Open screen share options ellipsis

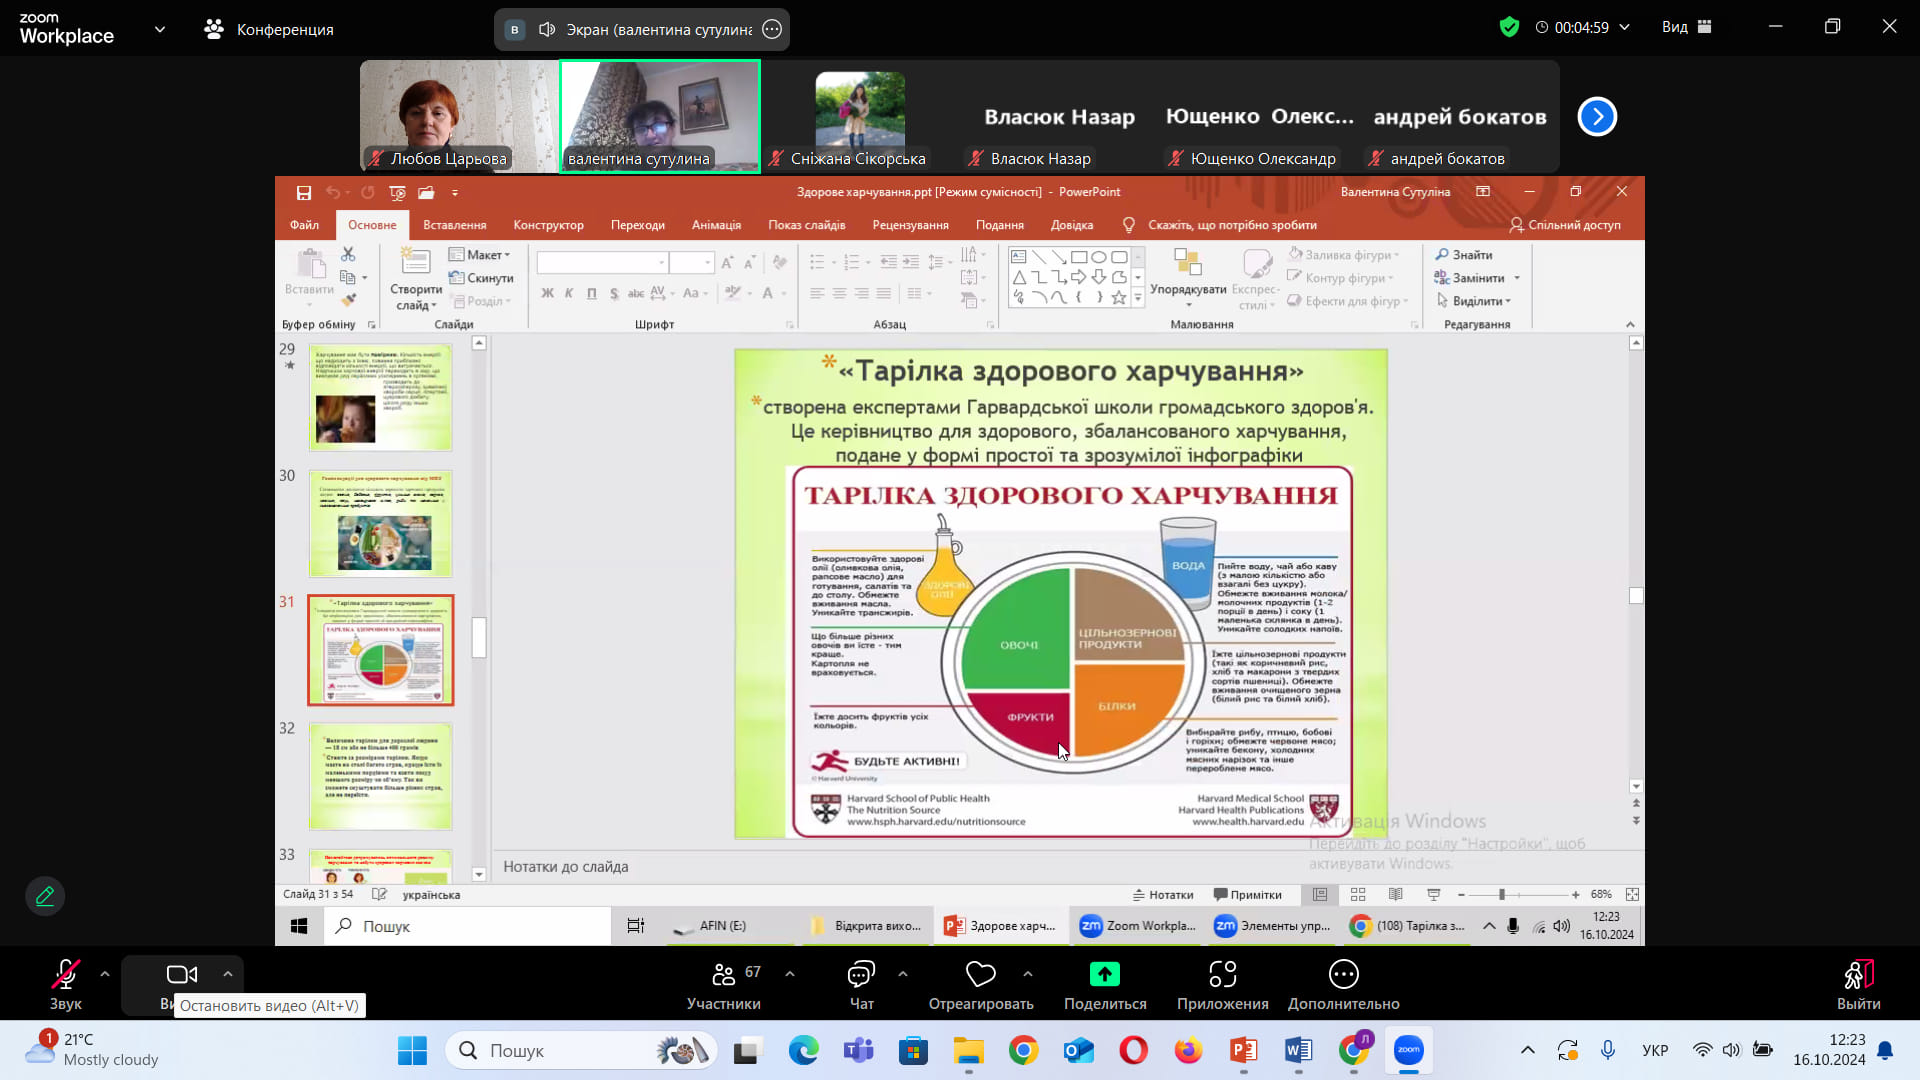[772, 29]
